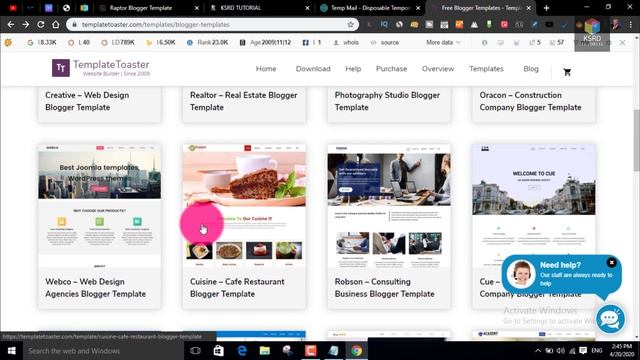This screenshot has width=640, height=360.
Task: Open the Purchase menu item
Action: click(391, 69)
